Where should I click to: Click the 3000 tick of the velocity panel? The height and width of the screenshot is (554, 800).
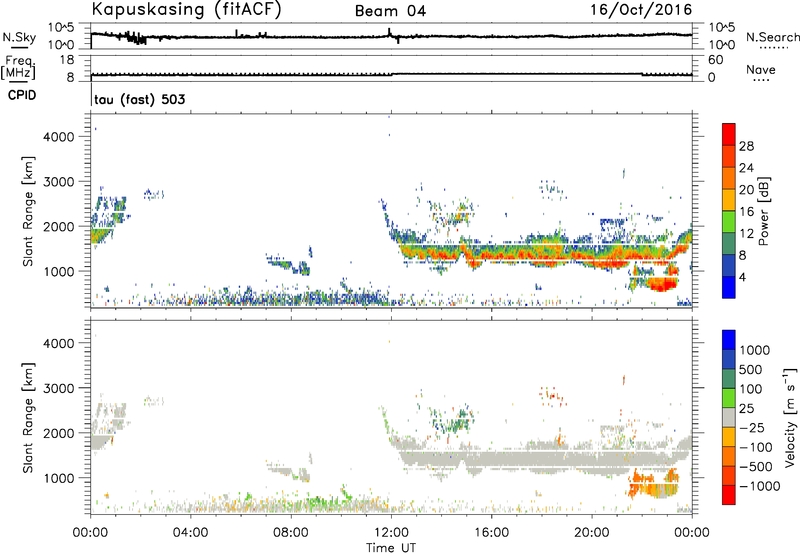pyautogui.click(x=59, y=388)
